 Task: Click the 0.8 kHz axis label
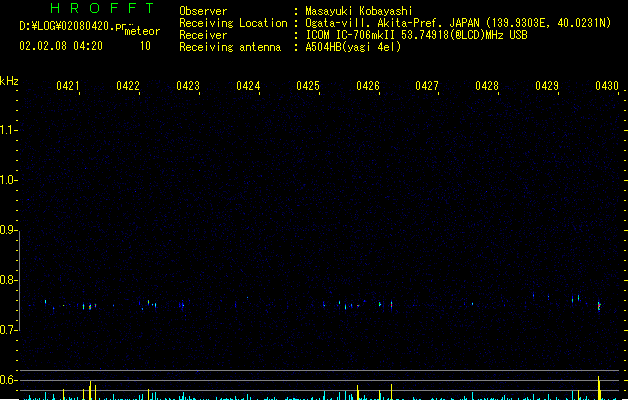pos(7,280)
